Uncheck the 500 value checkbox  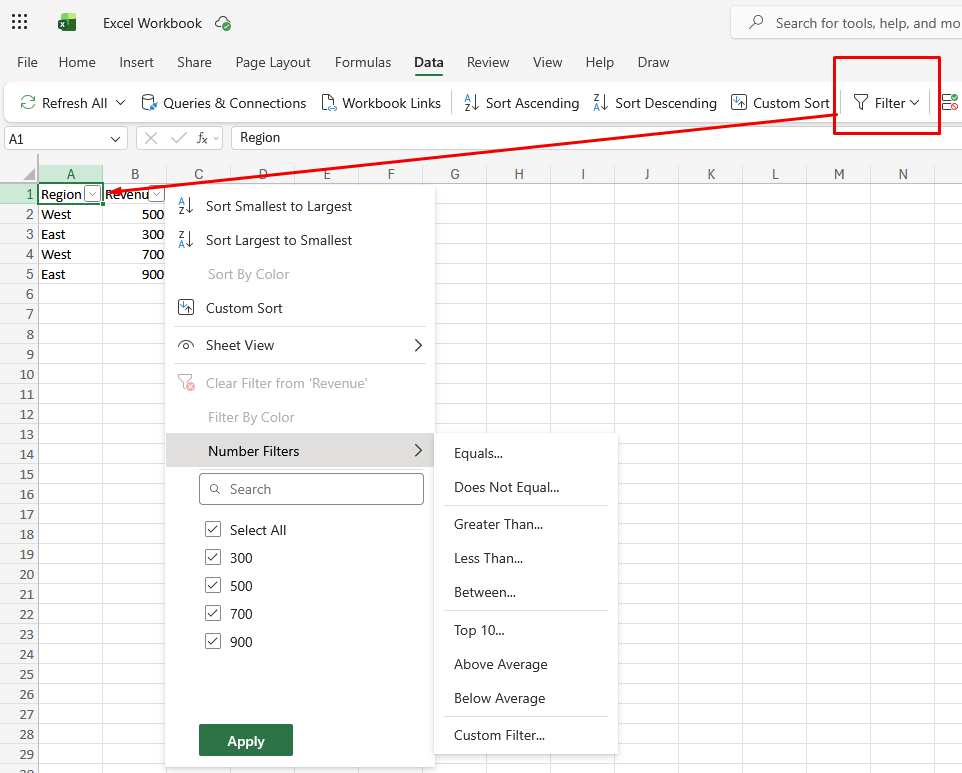[213, 586]
